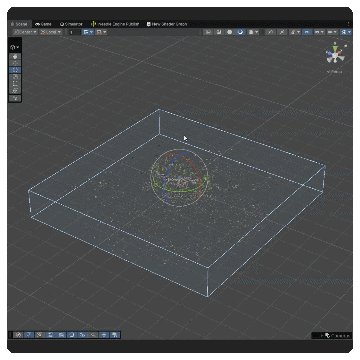Select the Scale tool
Image resolution: width=360 pixels, height=360 pixels.
click(x=15, y=77)
